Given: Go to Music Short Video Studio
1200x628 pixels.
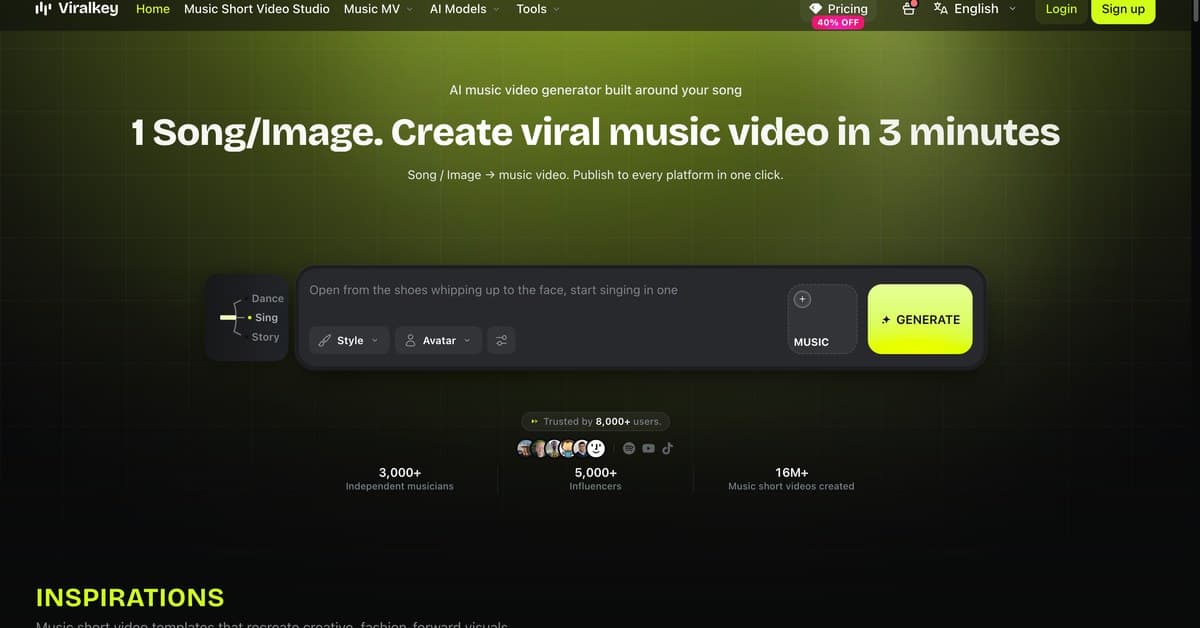Looking at the screenshot, I should pos(257,9).
